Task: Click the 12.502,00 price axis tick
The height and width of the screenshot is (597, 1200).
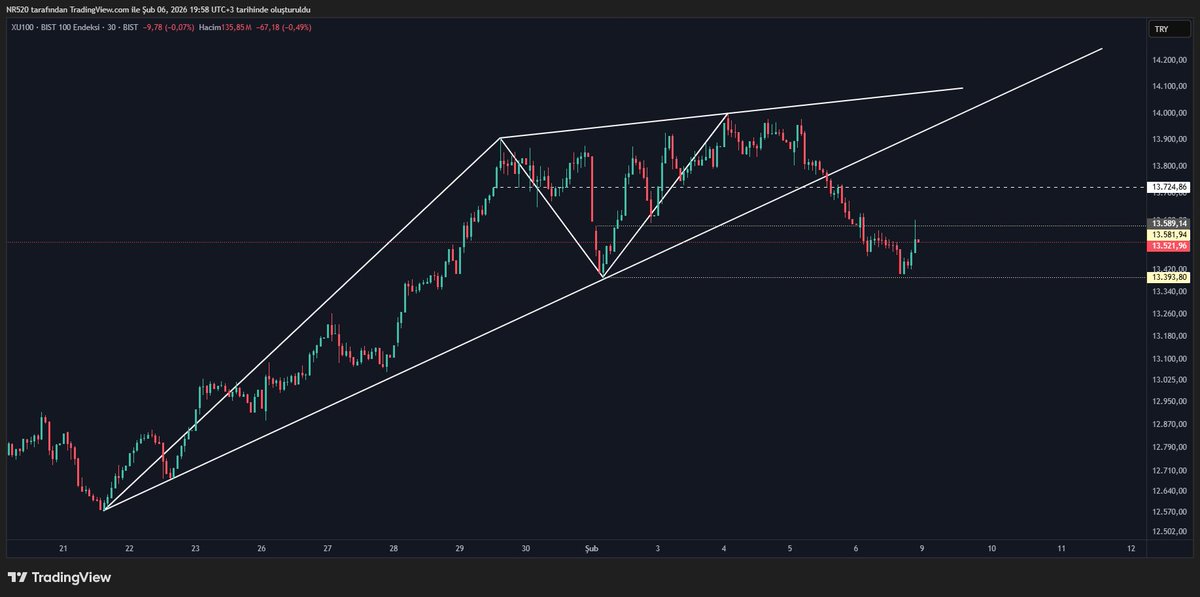Action: pos(1169,533)
